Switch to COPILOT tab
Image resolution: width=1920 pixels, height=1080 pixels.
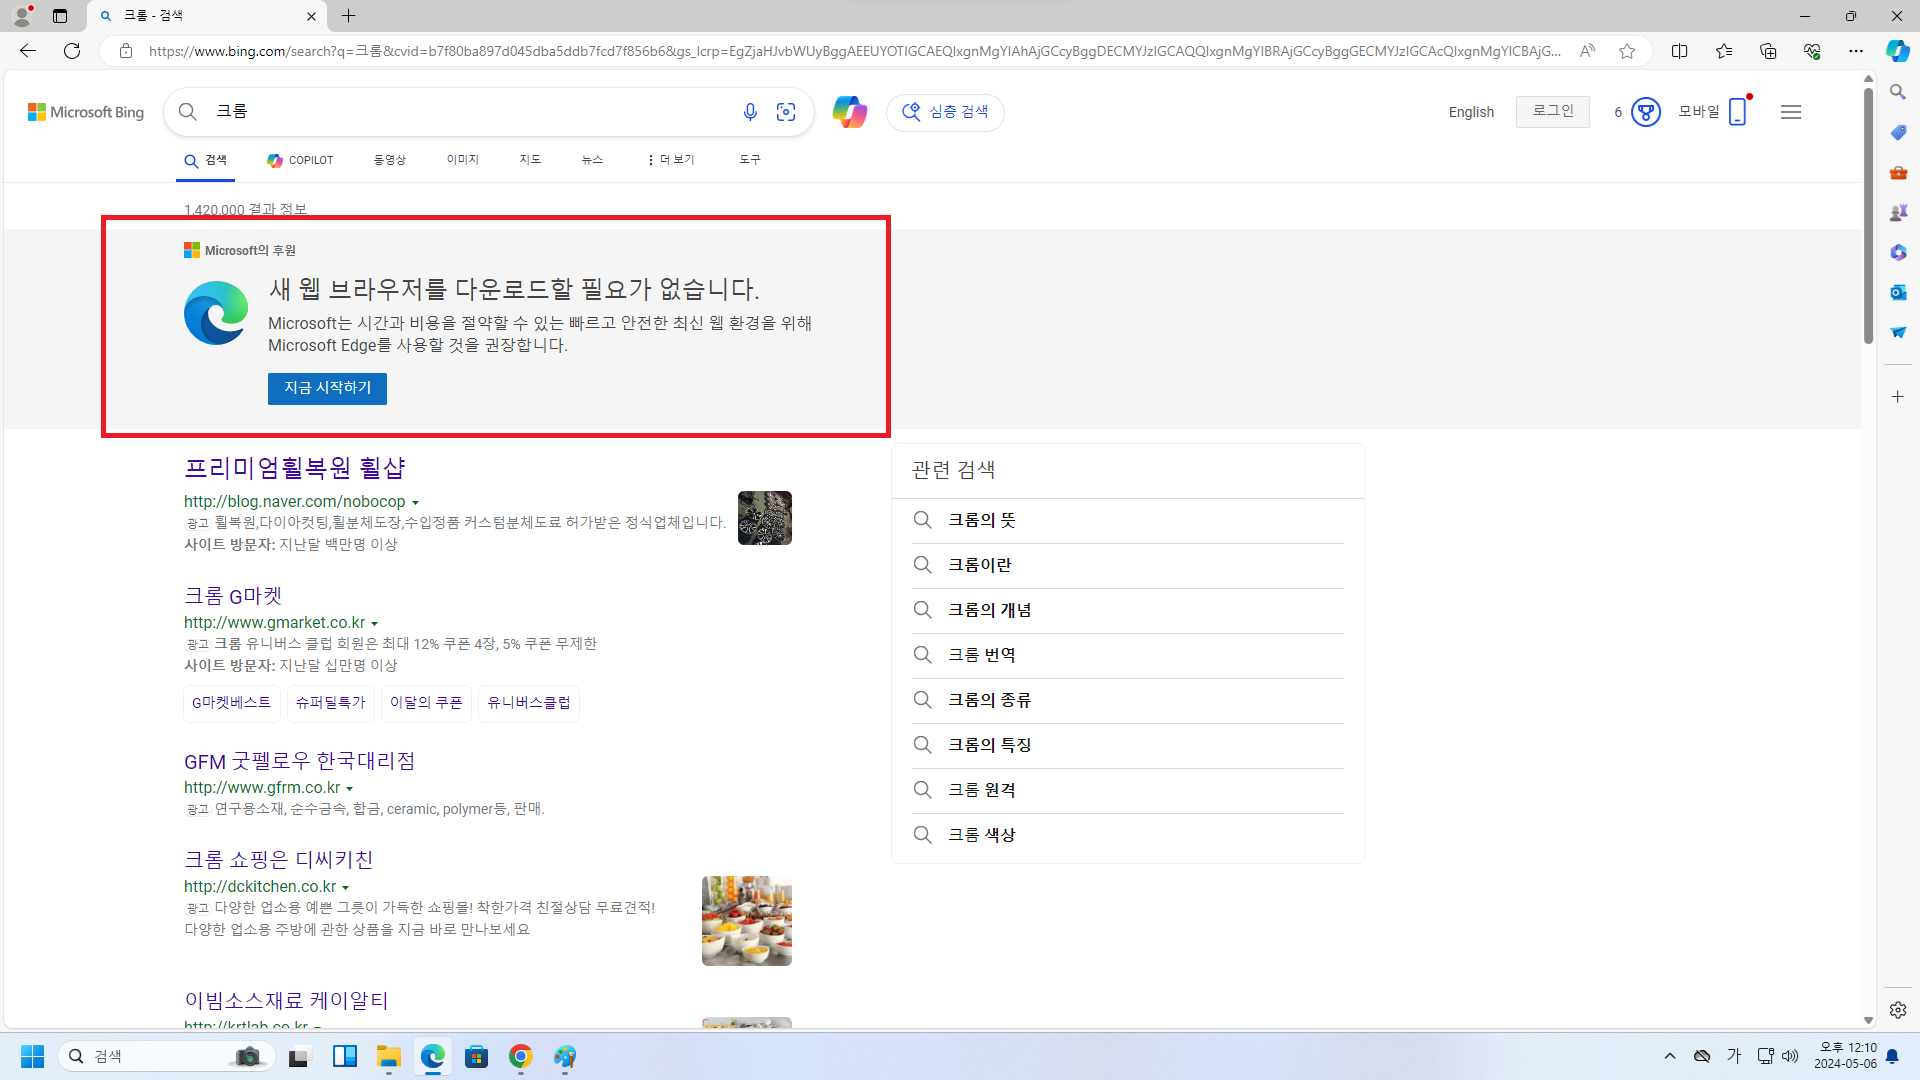pos(300,160)
